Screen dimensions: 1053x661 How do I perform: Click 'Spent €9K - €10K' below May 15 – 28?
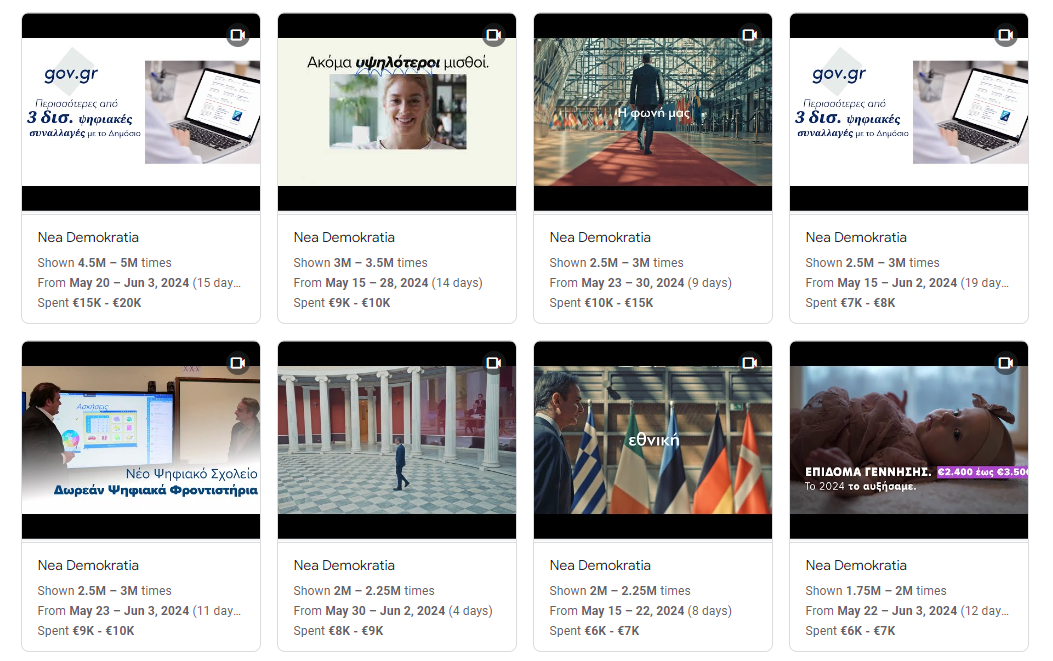click(x=342, y=303)
